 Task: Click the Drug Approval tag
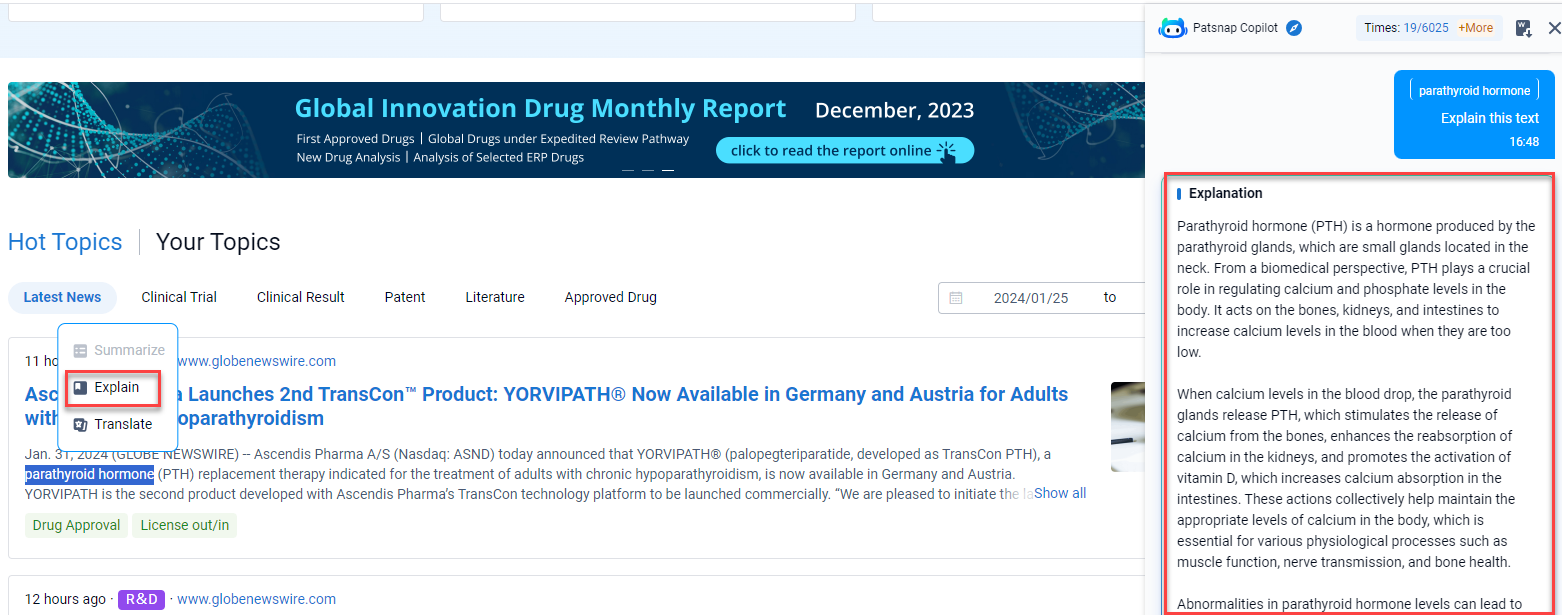click(x=76, y=525)
